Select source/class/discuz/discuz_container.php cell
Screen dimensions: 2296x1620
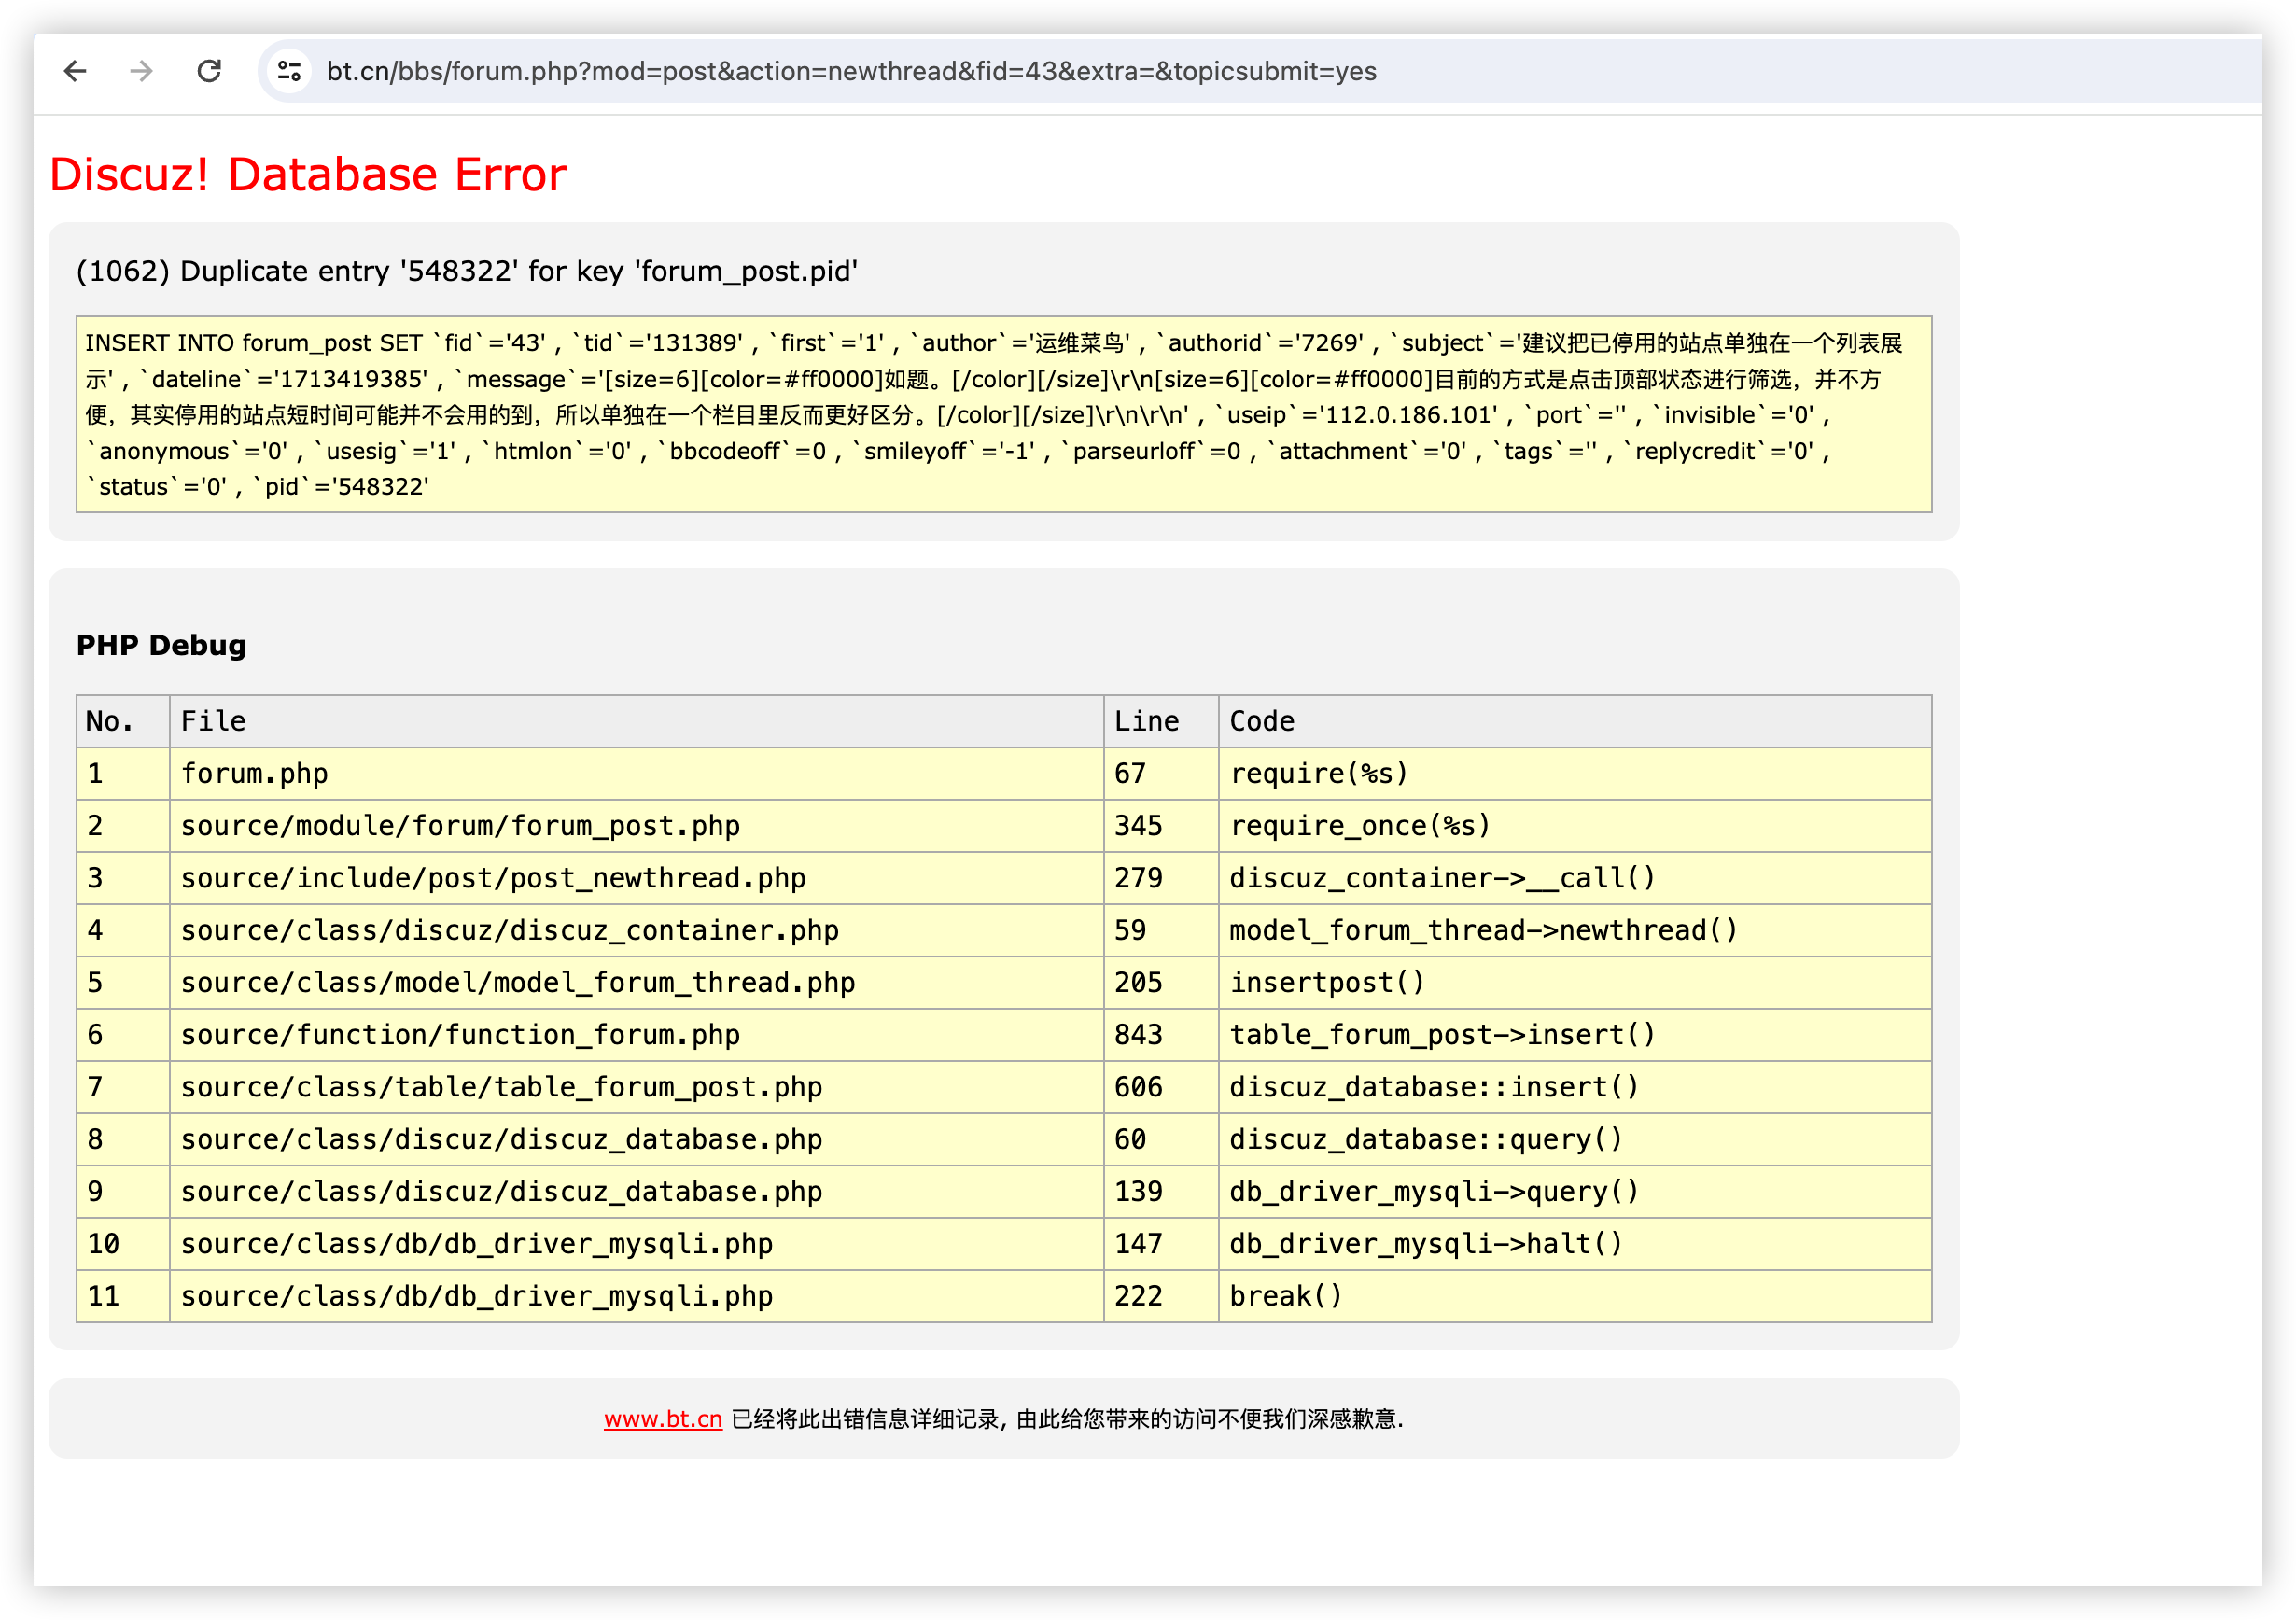pos(637,930)
